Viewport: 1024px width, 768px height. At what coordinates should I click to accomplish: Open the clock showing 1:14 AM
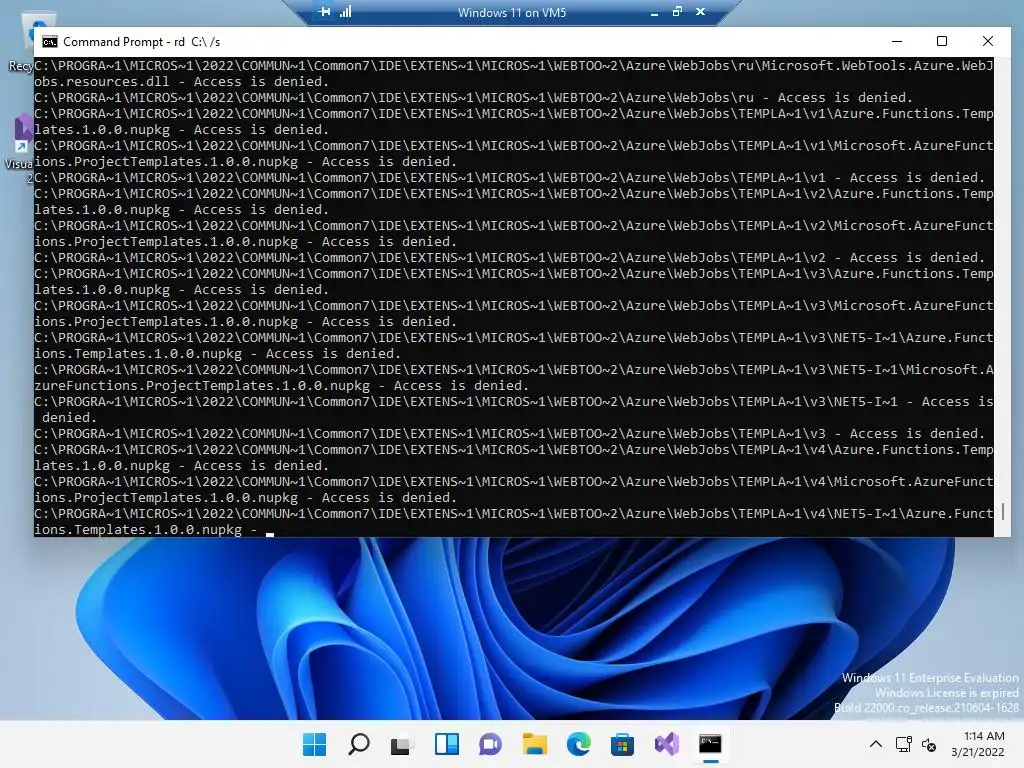coord(984,736)
